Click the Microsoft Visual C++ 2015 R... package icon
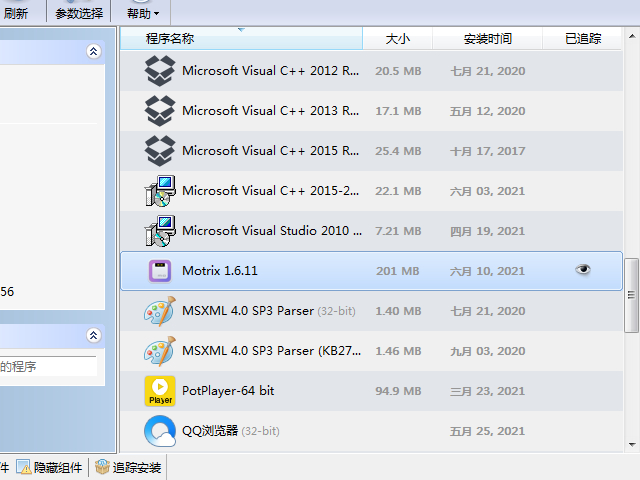Screen dimensions: 640x480 [160, 151]
